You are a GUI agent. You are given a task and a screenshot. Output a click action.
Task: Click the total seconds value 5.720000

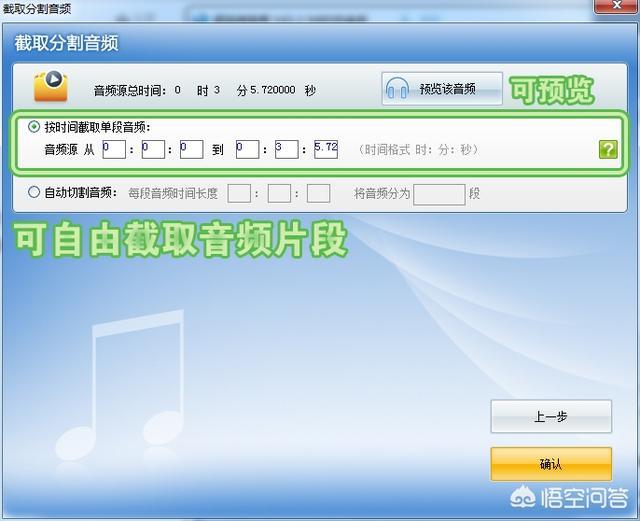[x=273, y=90]
